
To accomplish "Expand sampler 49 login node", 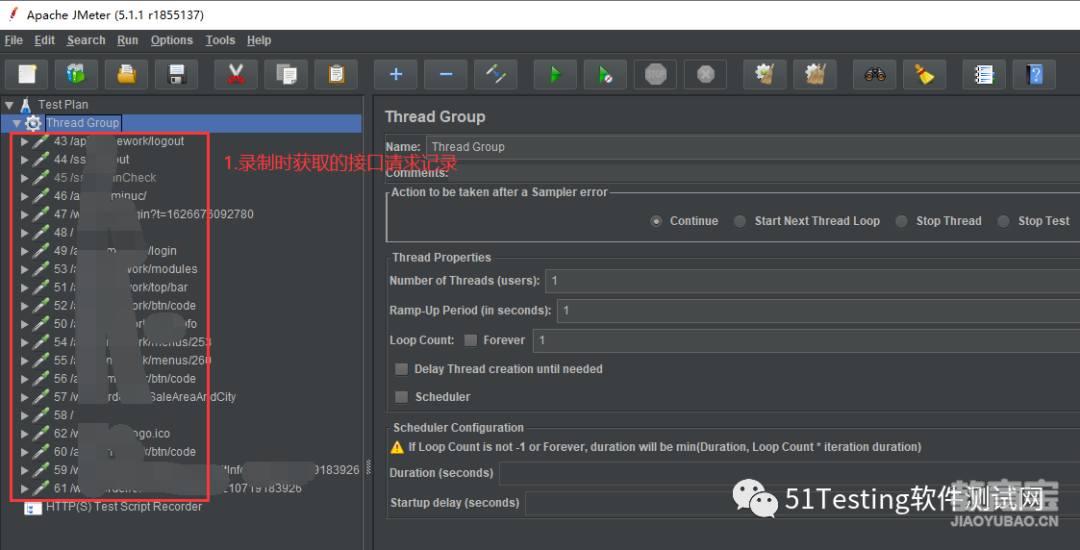I will pyautogui.click(x=25, y=251).
